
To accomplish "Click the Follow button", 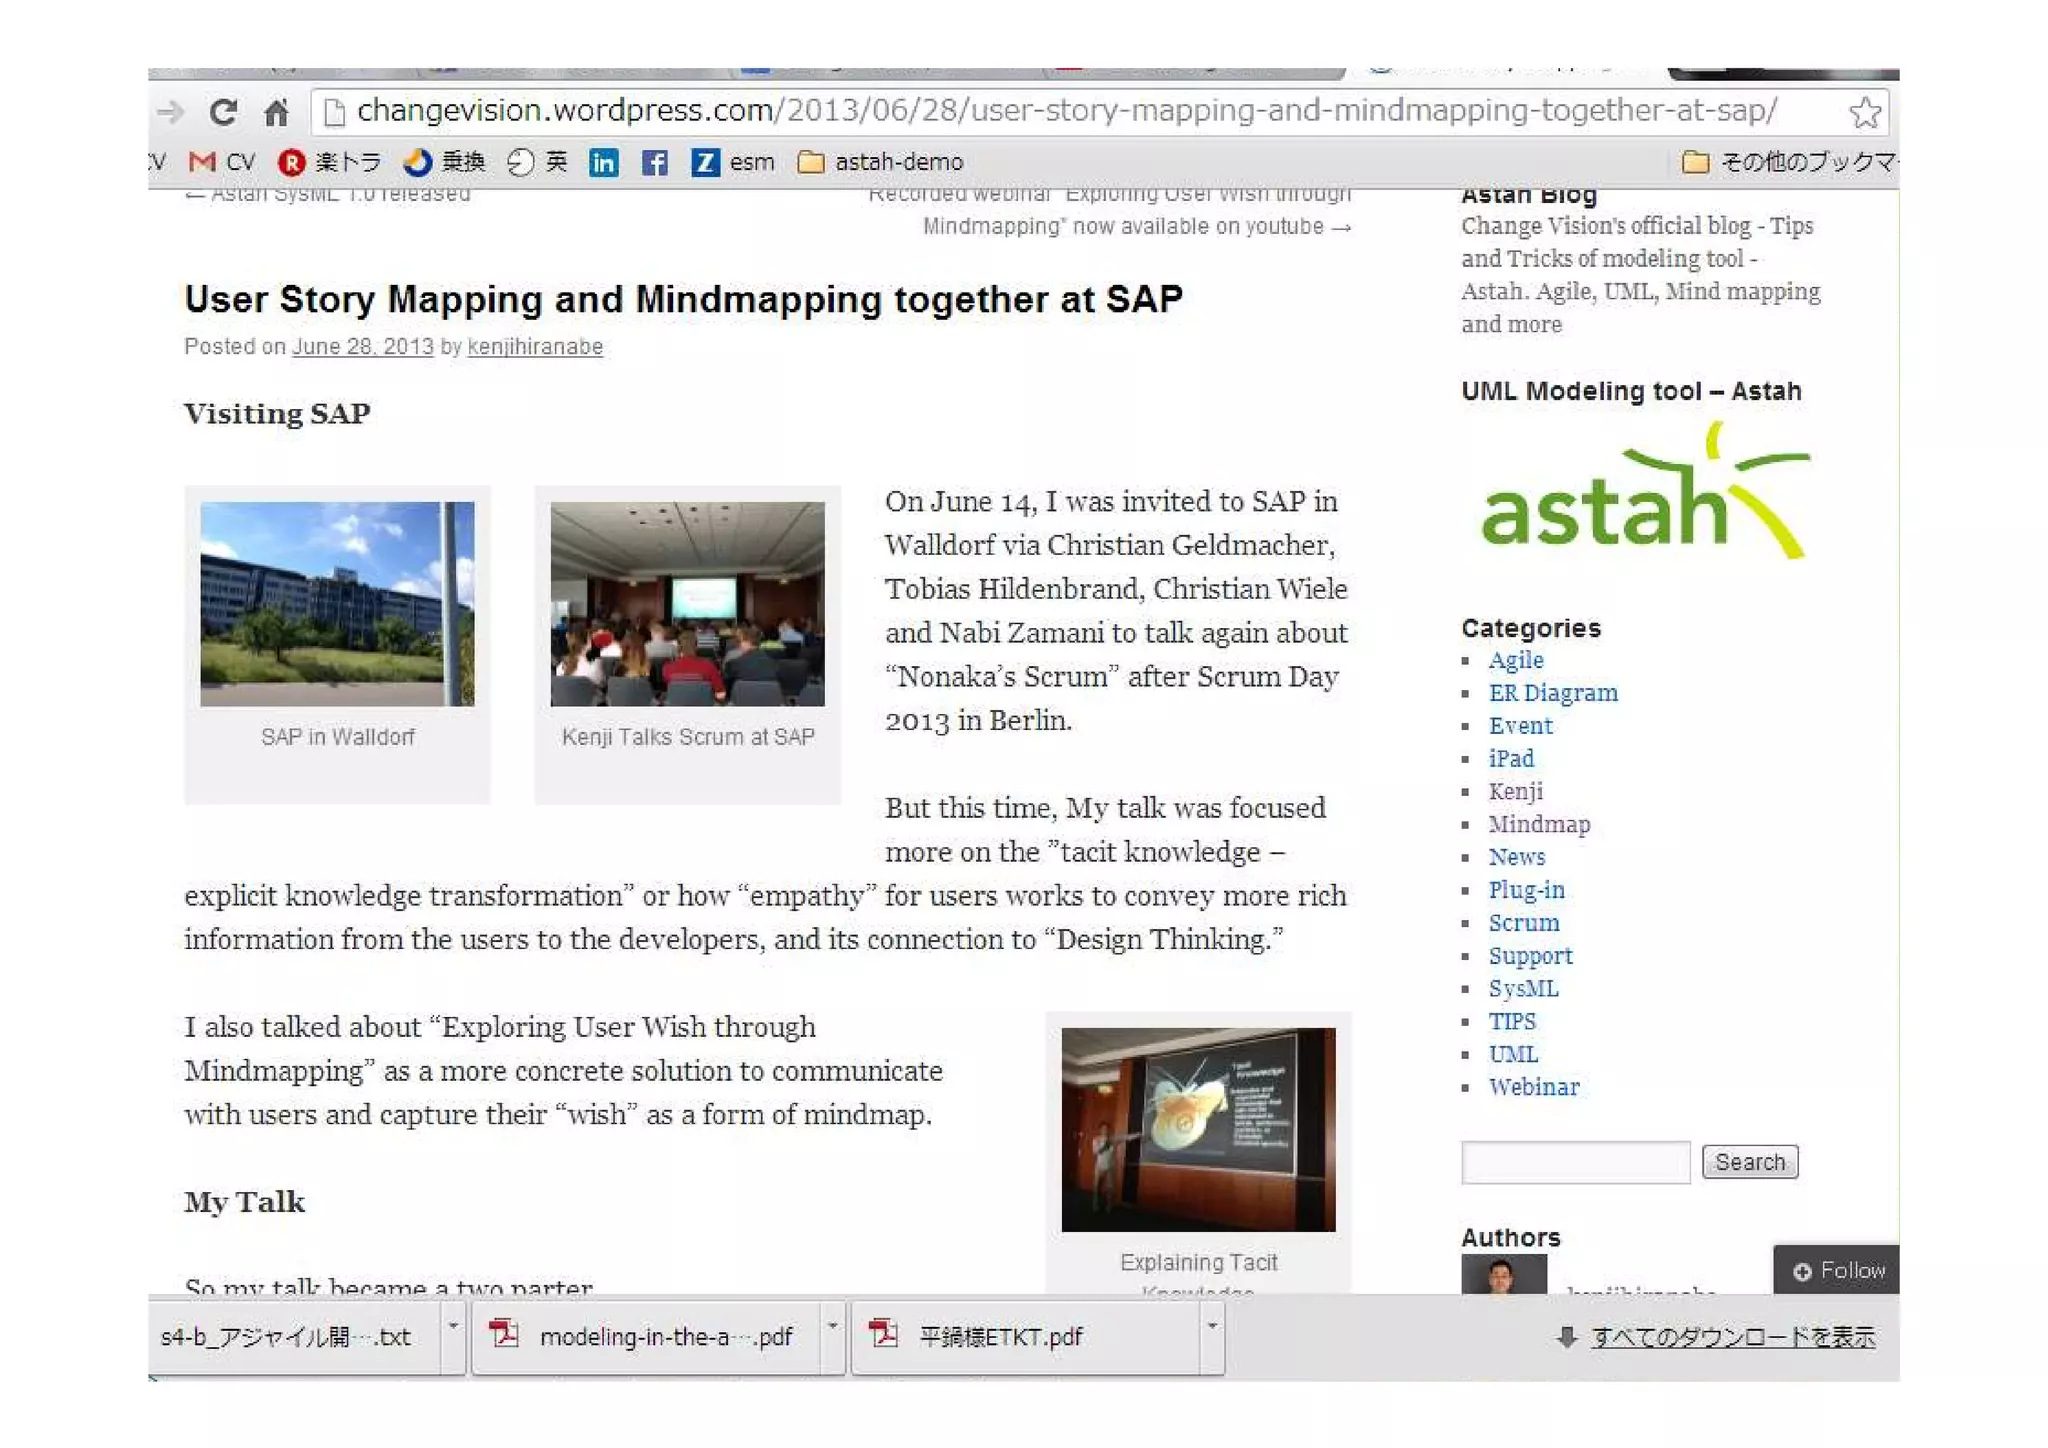I will (x=1838, y=1270).
